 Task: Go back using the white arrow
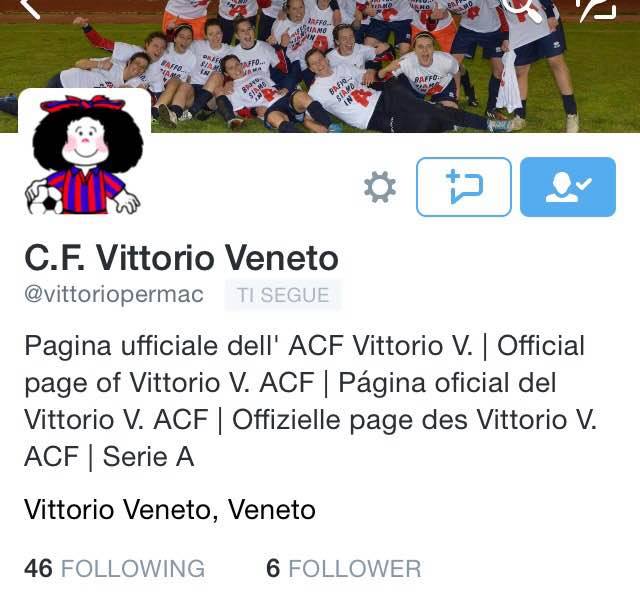click(29, 8)
